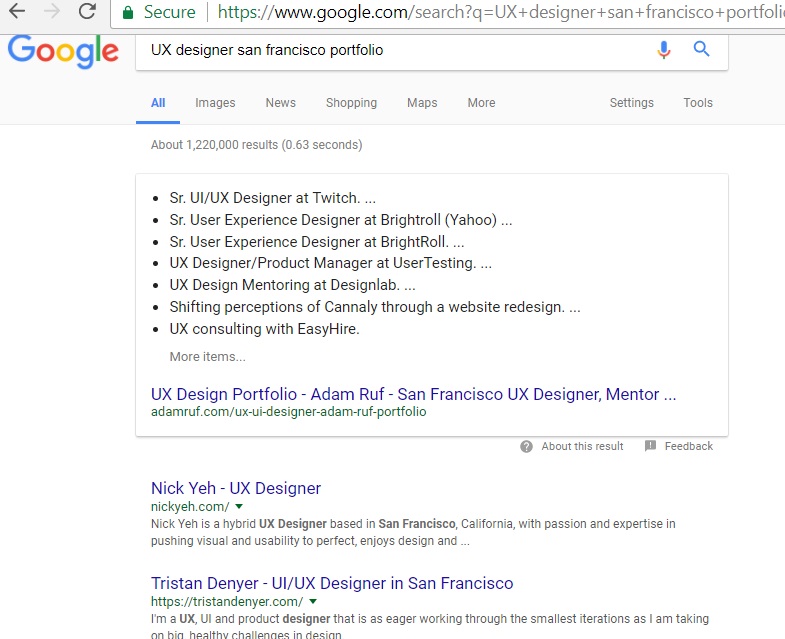Click More items... in featured snippet

click(207, 357)
